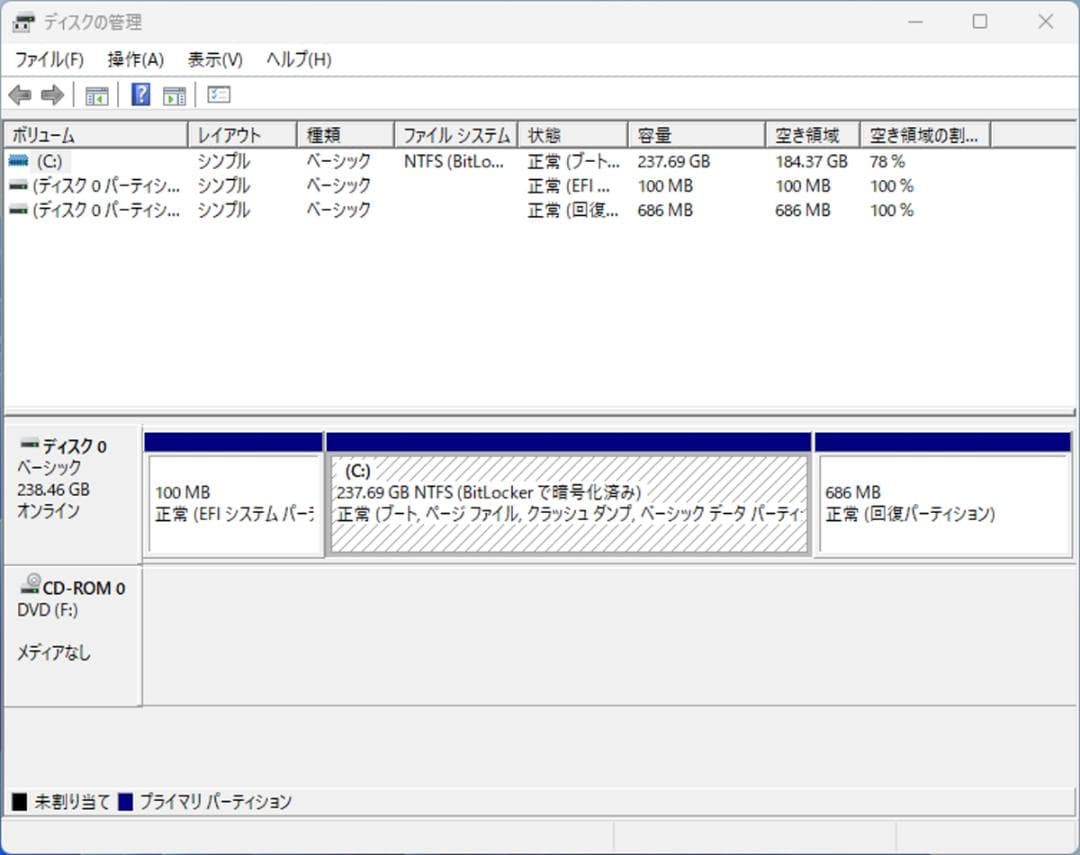Screen dimensions: 1080x855
Task: Open the 操作(A) menu
Action: coord(133,59)
